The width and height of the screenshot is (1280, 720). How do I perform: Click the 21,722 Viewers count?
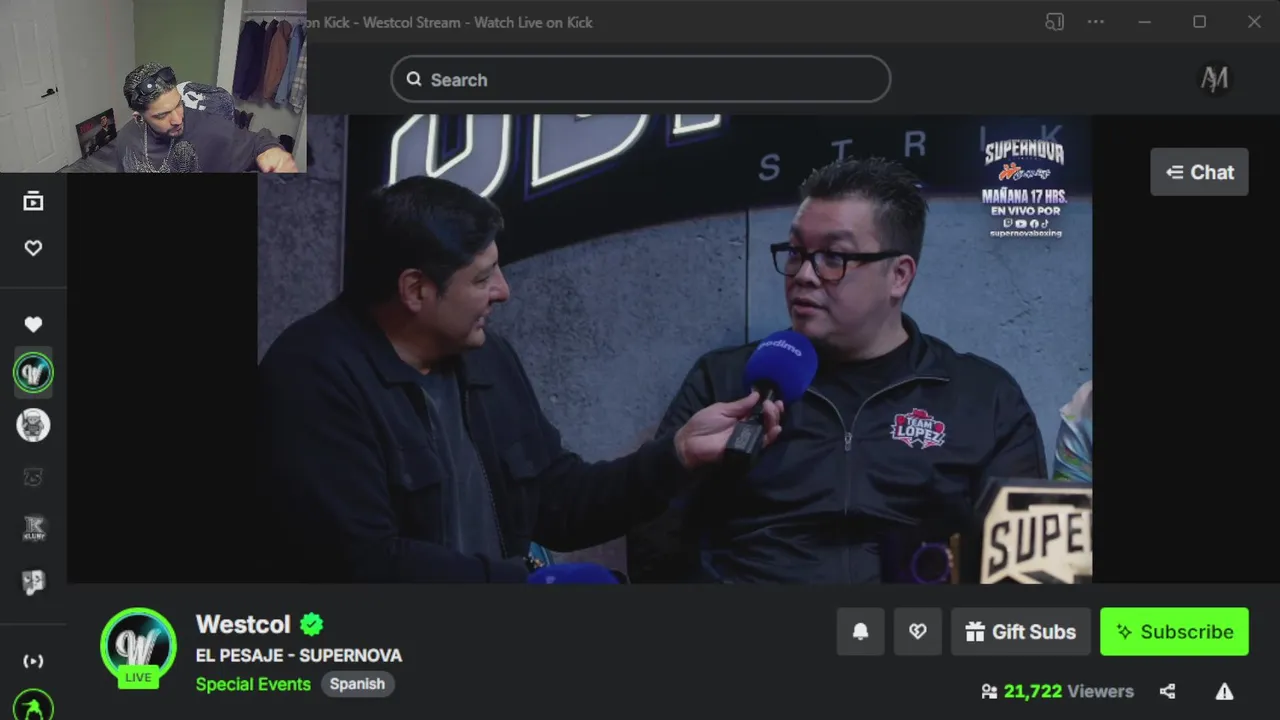[1069, 691]
